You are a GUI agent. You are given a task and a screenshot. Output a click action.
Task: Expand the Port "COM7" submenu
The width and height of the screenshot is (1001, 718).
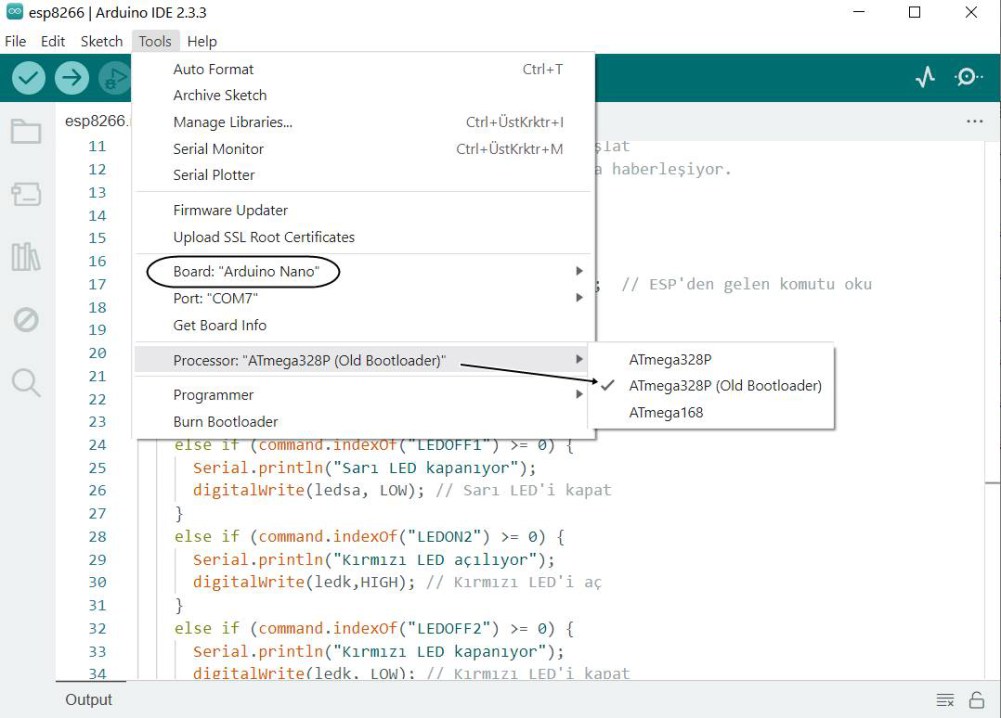365,298
